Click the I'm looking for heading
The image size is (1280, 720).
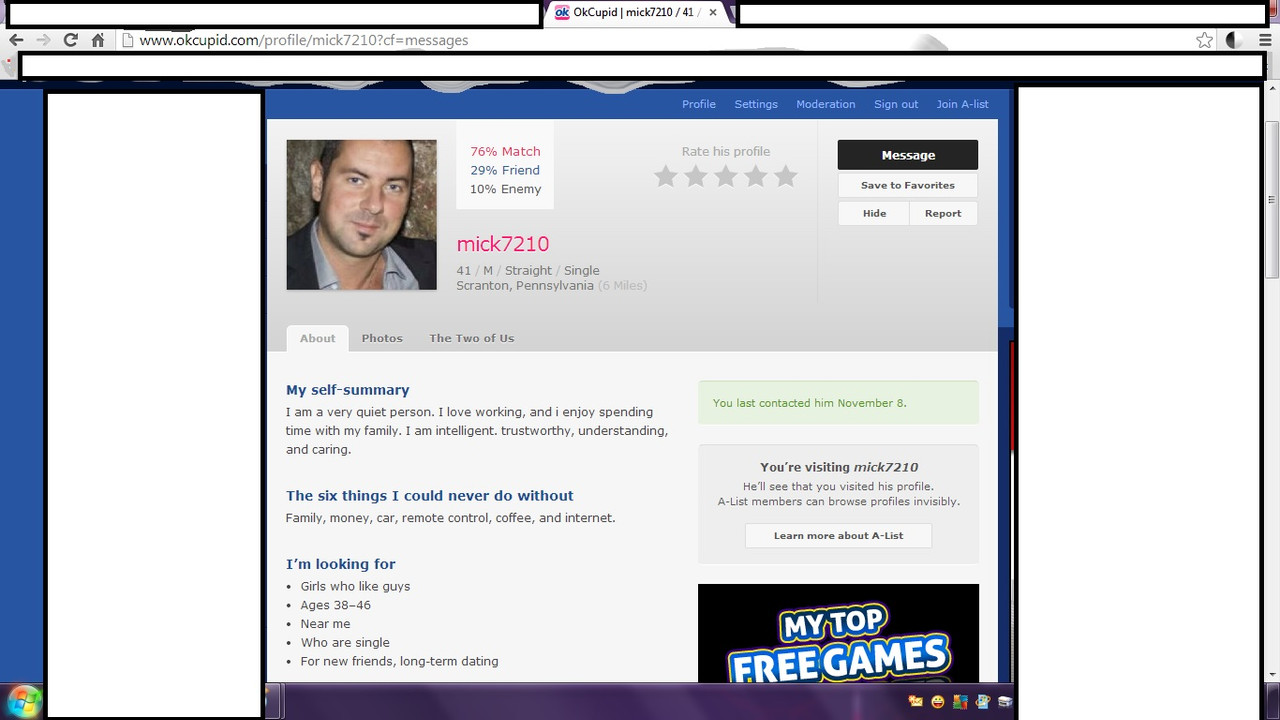tap(341, 564)
